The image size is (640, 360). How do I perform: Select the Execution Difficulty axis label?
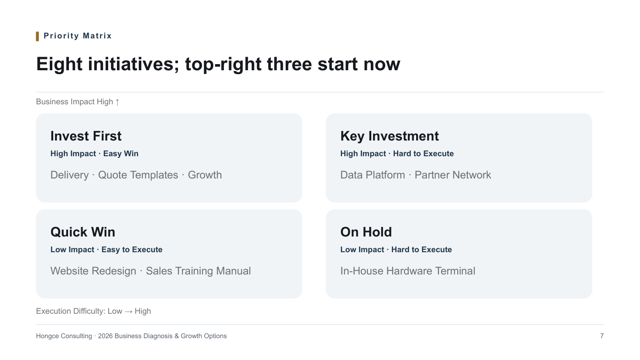93,311
